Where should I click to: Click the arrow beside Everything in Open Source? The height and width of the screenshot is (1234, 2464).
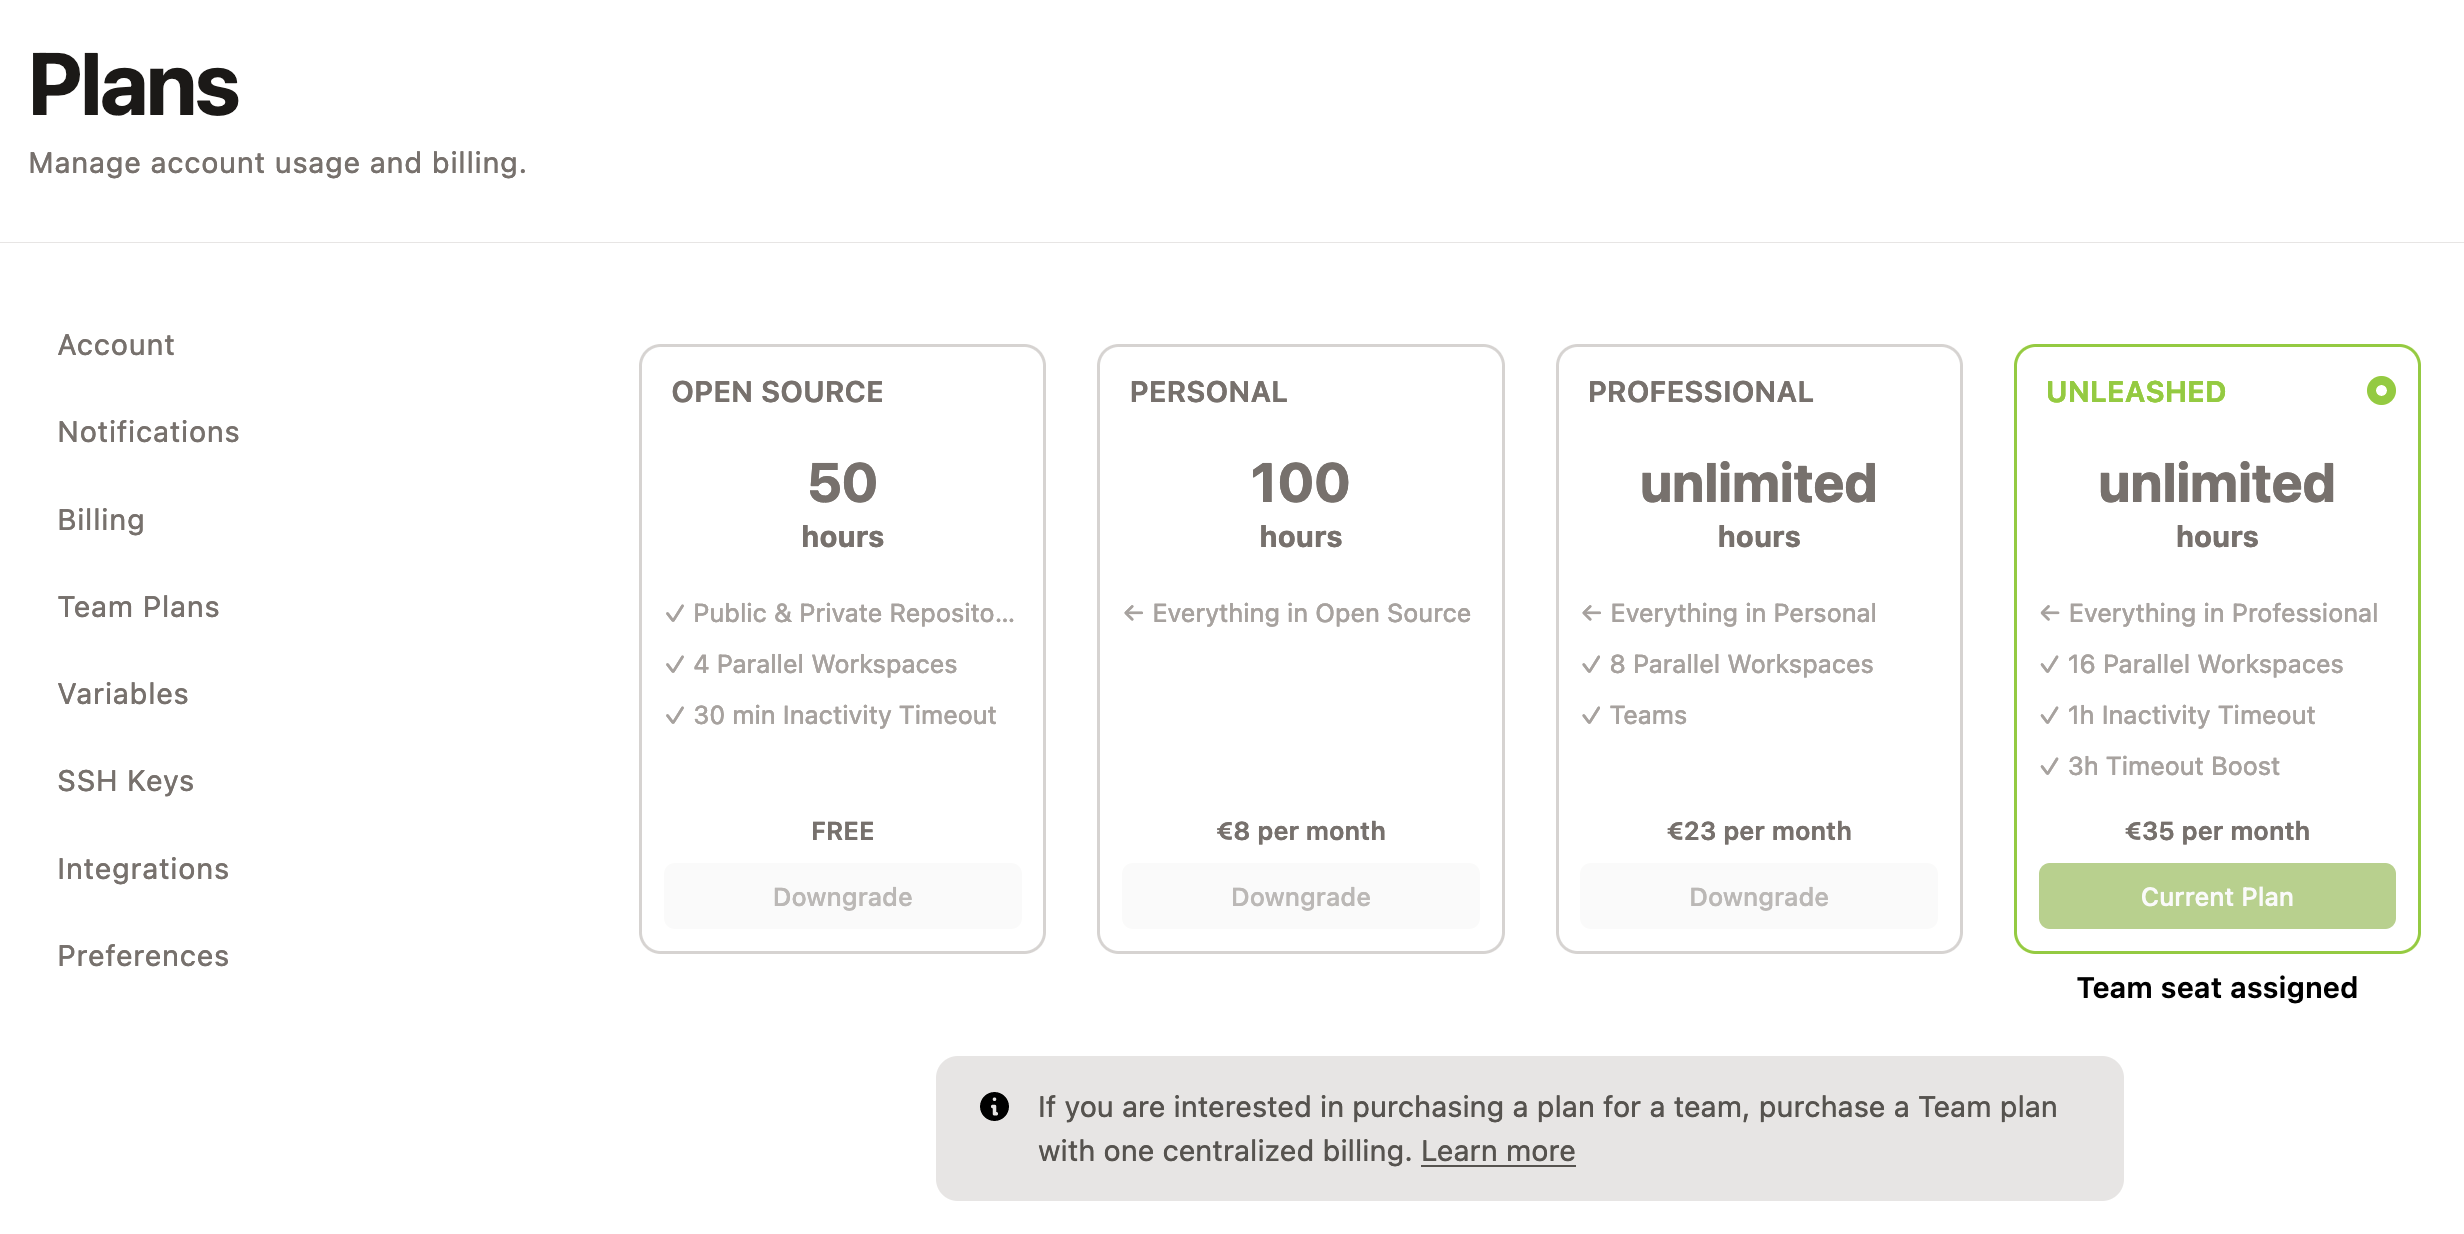(x=1134, y=612)
